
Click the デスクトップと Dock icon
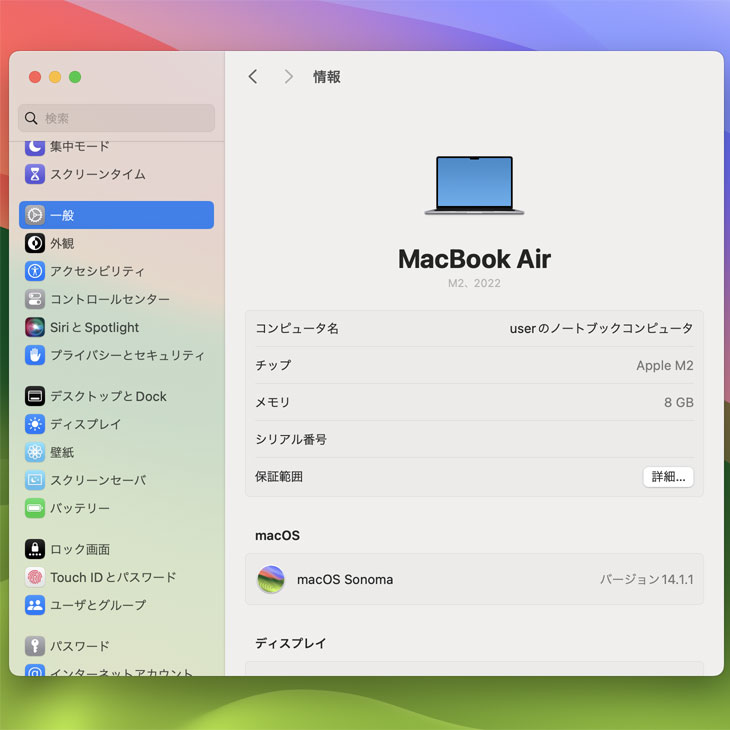[x=35, y=396]
